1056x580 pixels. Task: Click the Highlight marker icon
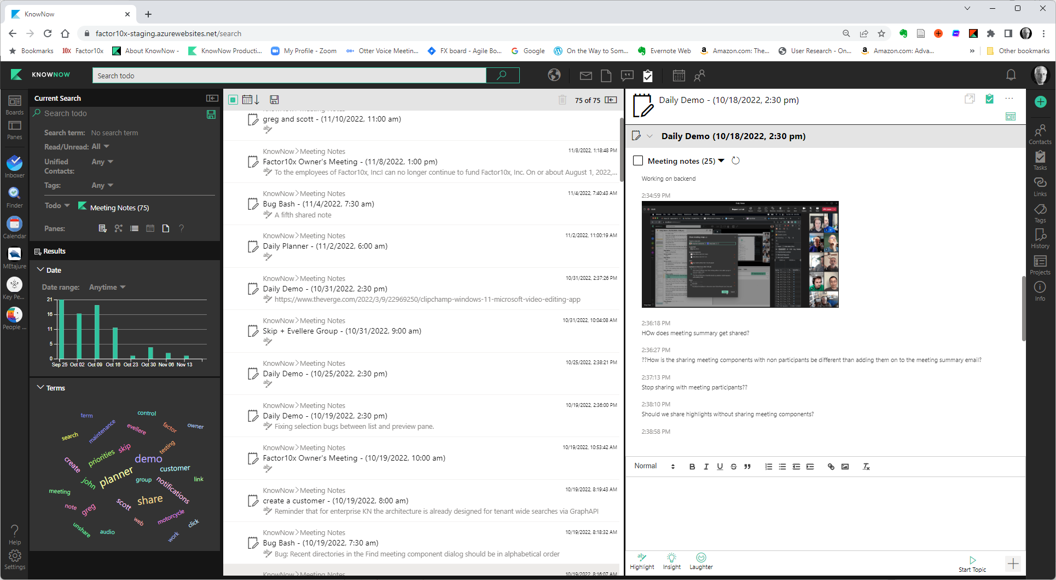(x=642, y=558)
